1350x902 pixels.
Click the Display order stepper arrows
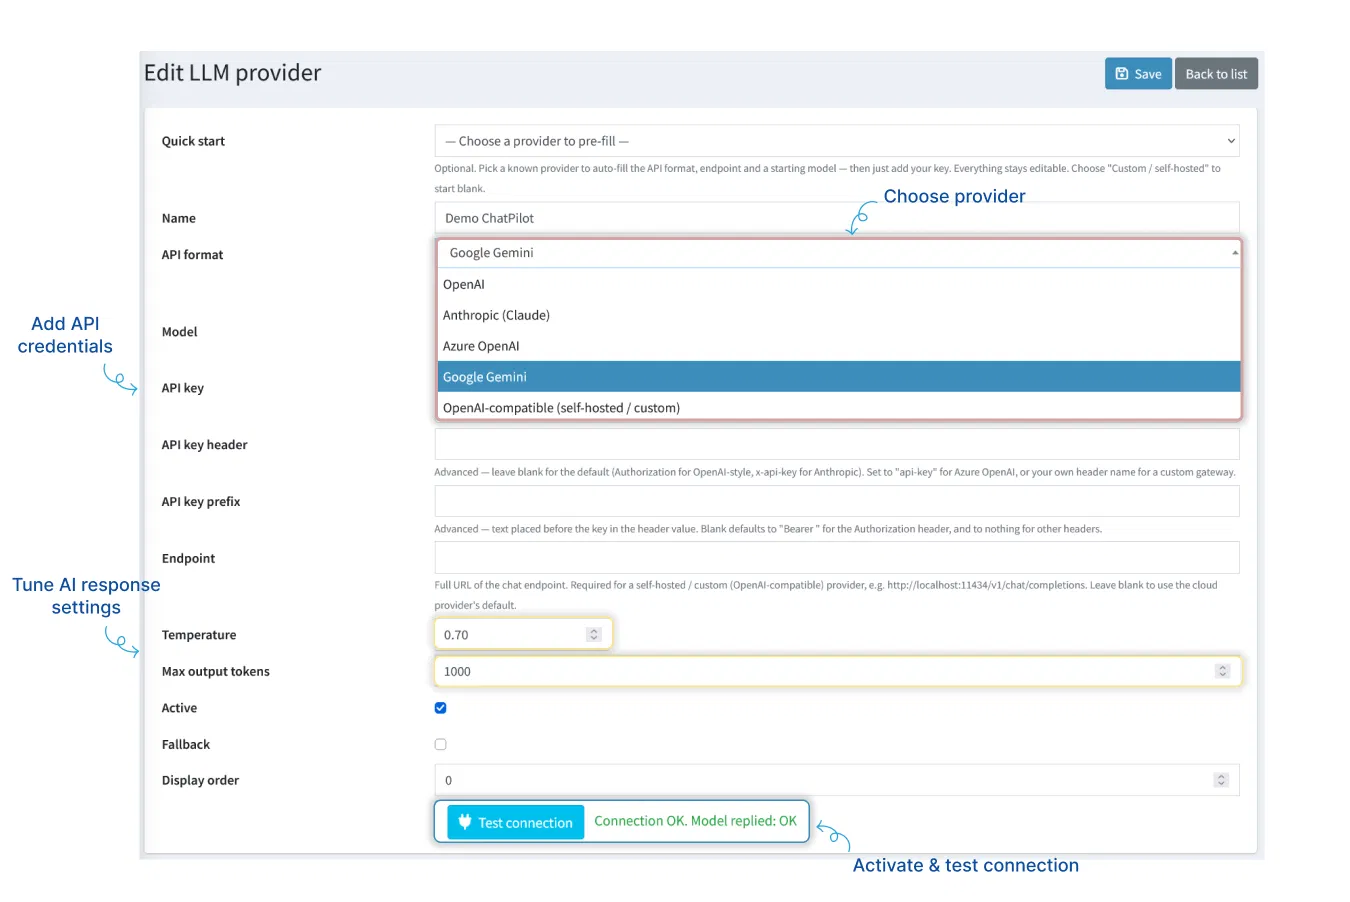coord(1221,780)
